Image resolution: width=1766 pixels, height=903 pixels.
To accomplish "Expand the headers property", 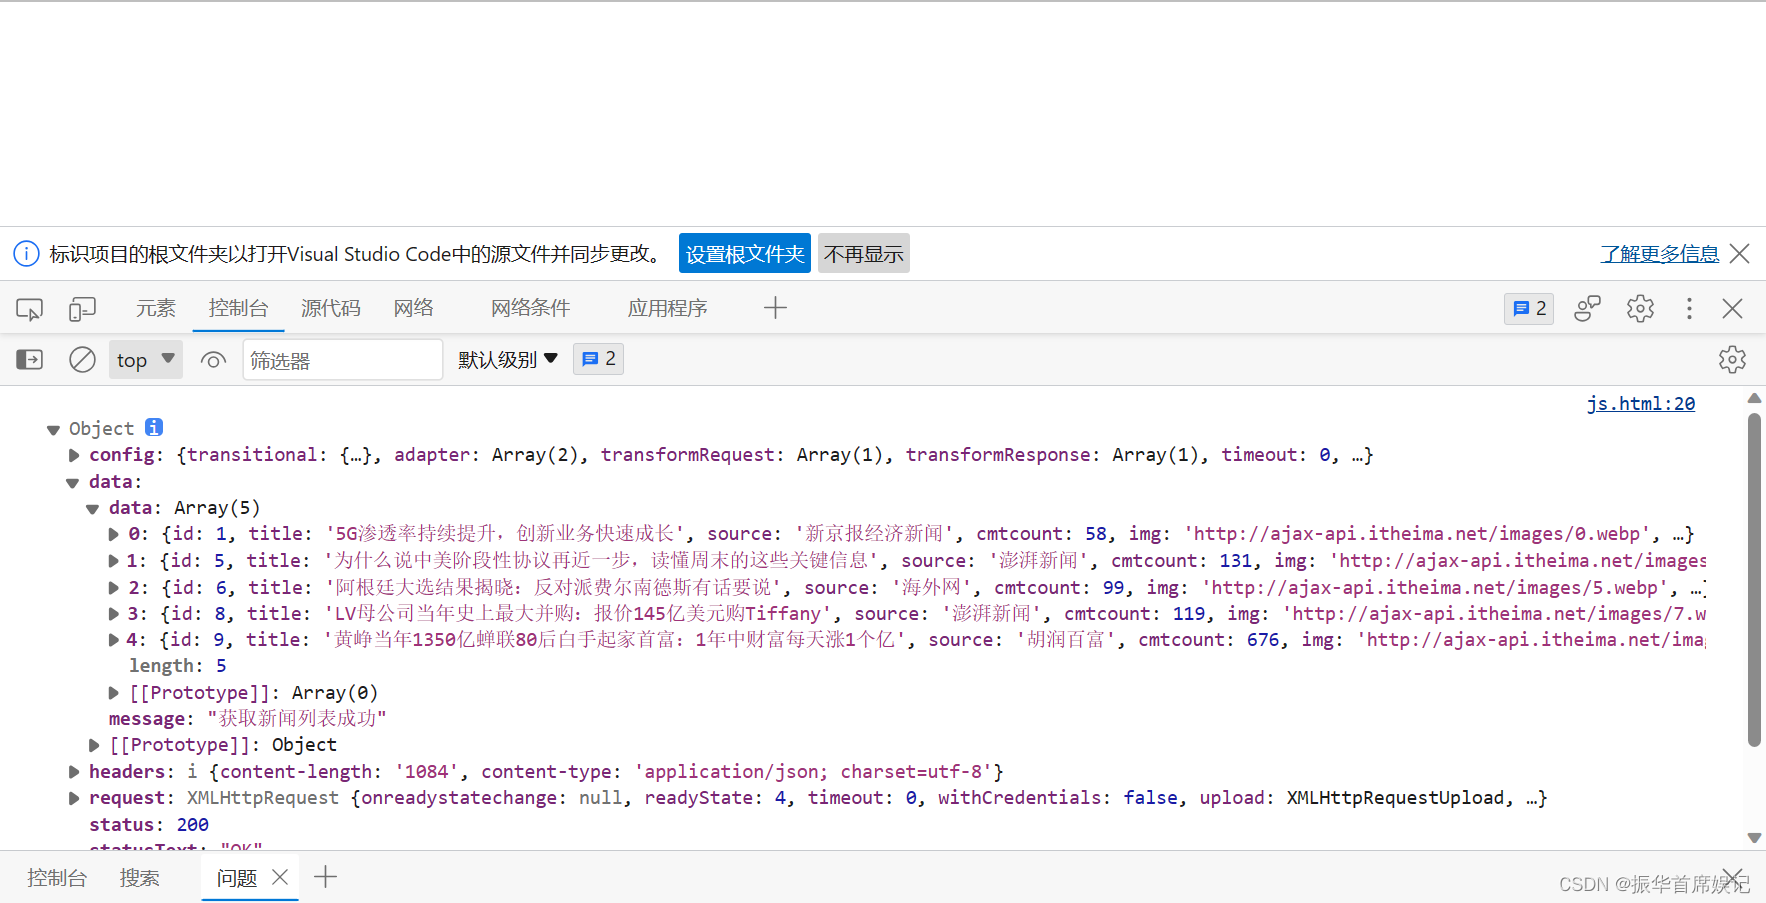I will point(73,771).
